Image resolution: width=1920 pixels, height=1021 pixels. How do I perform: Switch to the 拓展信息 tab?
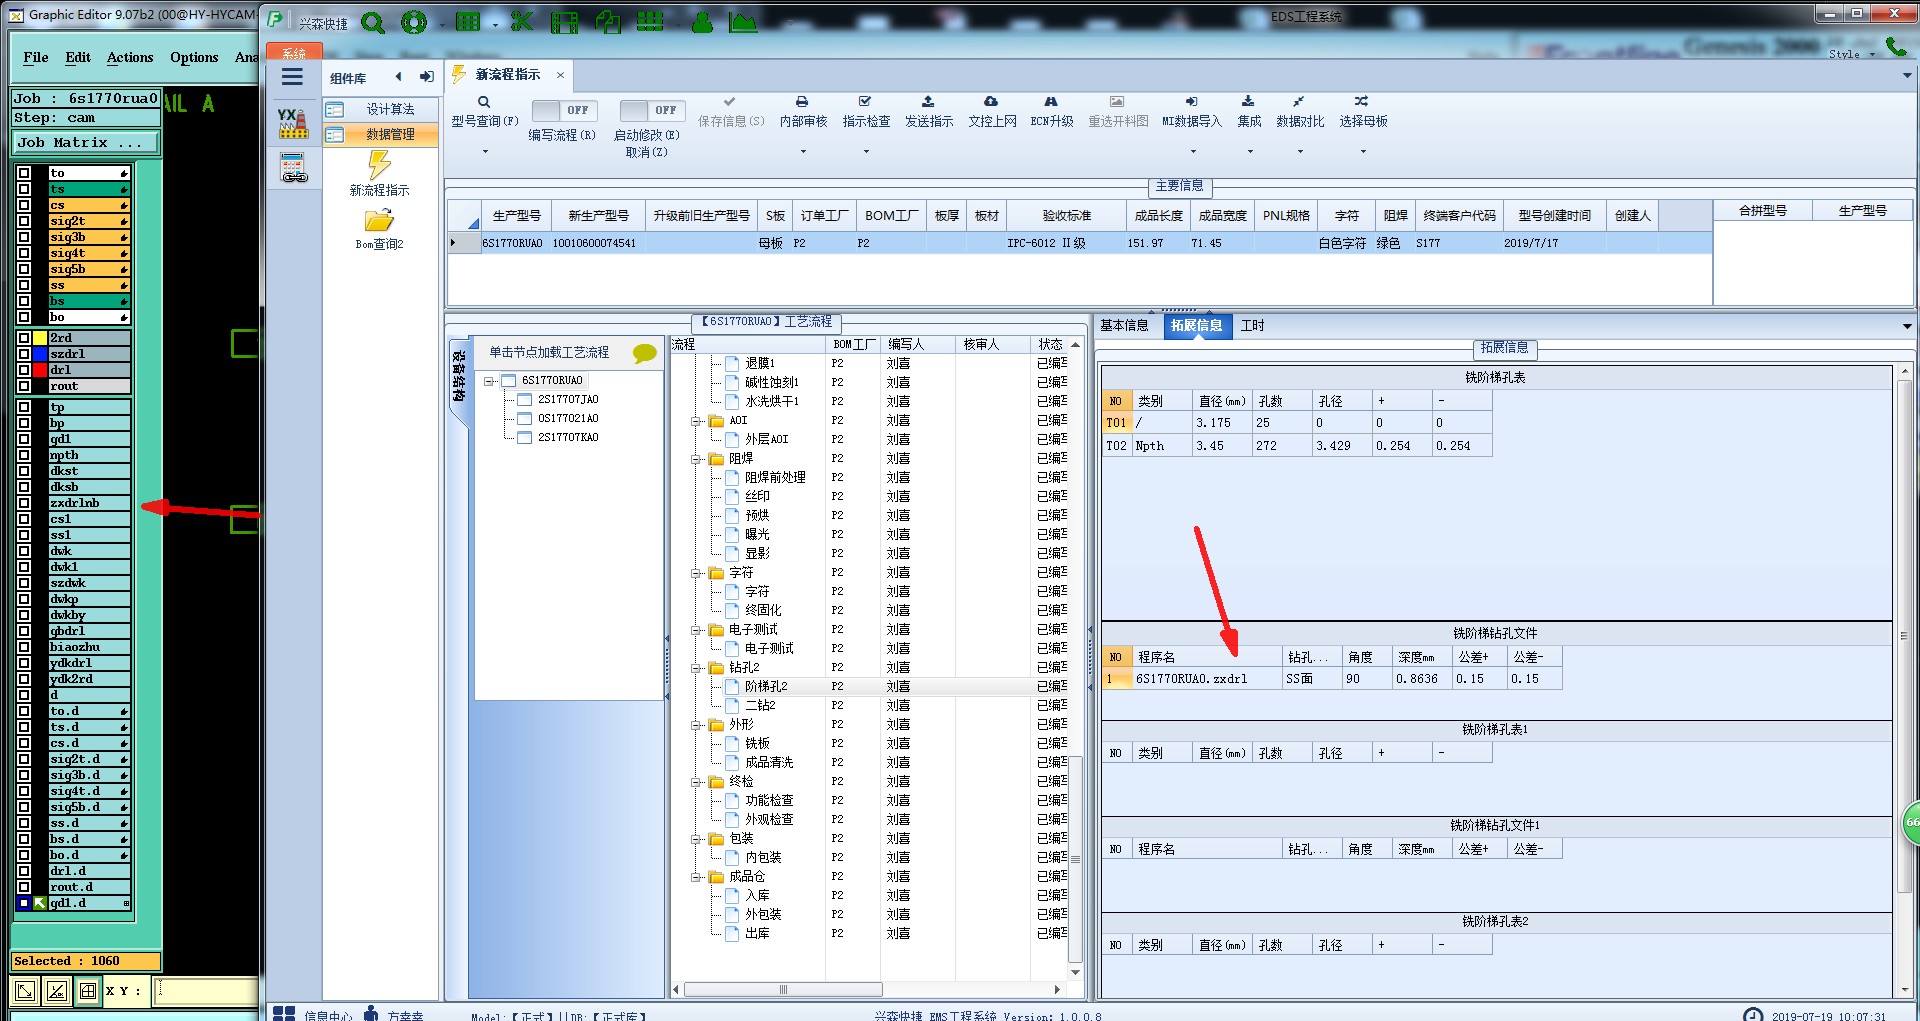click(x=1196, y=326)
